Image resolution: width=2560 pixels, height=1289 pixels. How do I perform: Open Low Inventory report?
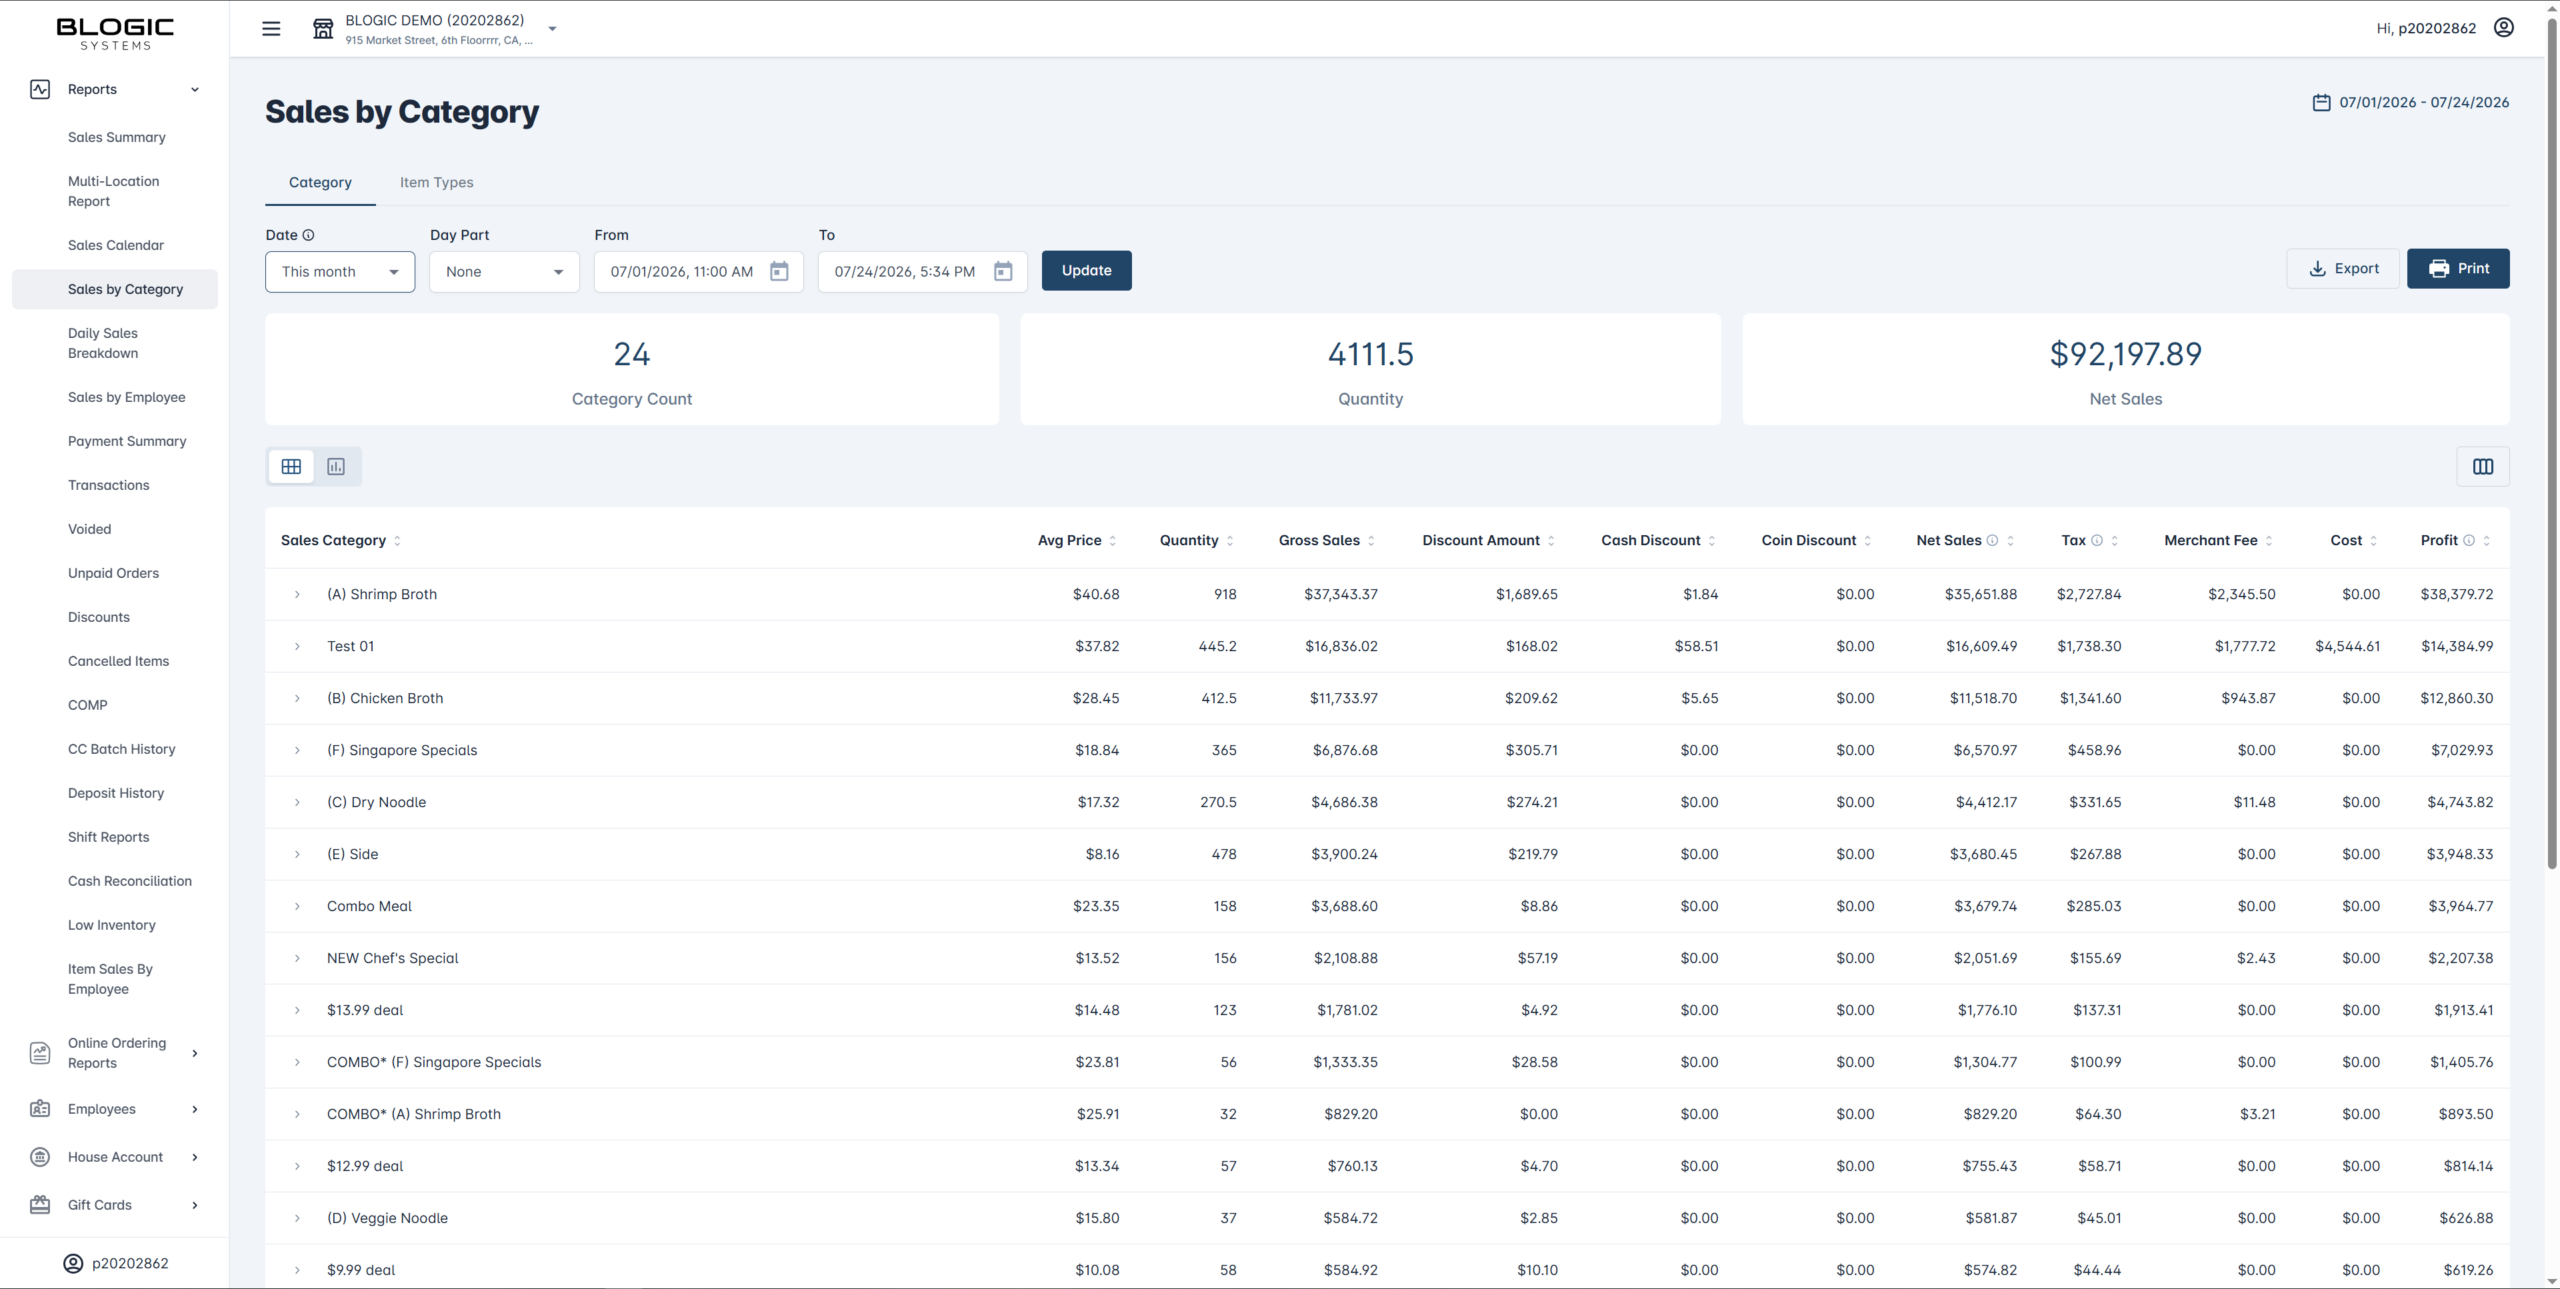click(112, 925)
